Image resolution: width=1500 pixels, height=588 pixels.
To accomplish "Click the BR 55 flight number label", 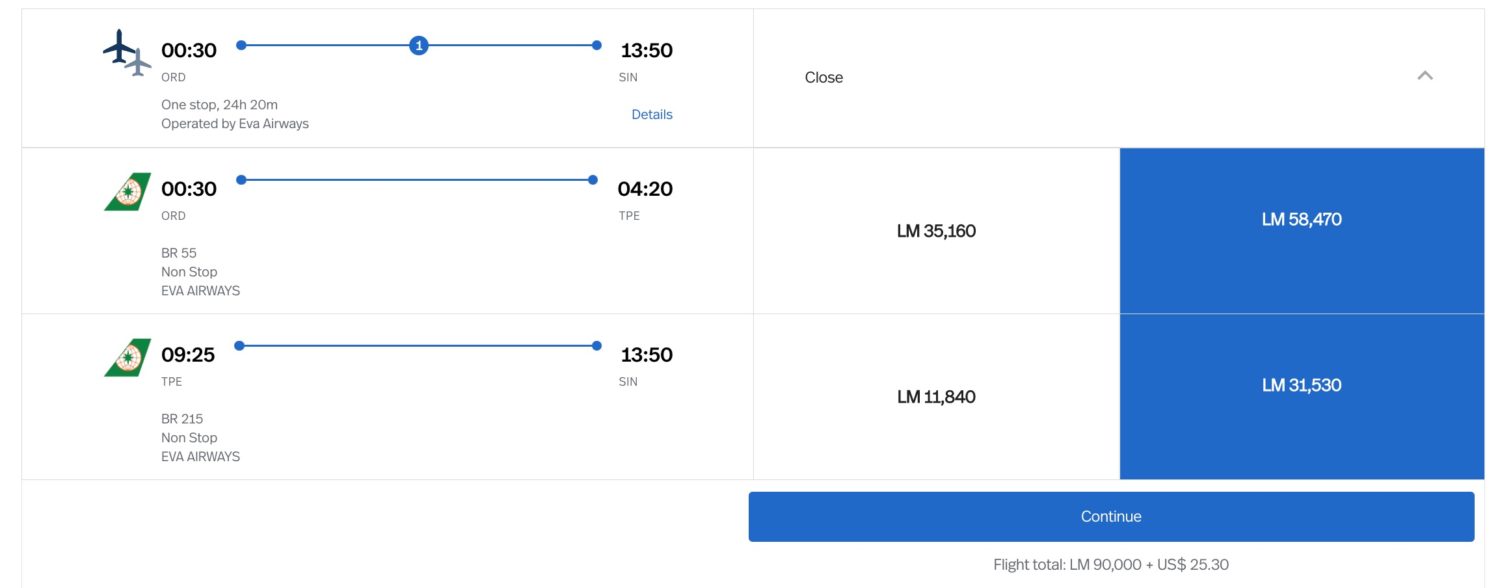I will [x=178, y=252].
